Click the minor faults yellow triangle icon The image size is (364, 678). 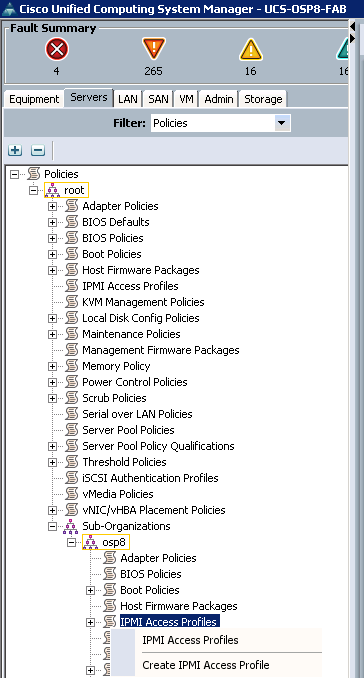tap(251, 50)
